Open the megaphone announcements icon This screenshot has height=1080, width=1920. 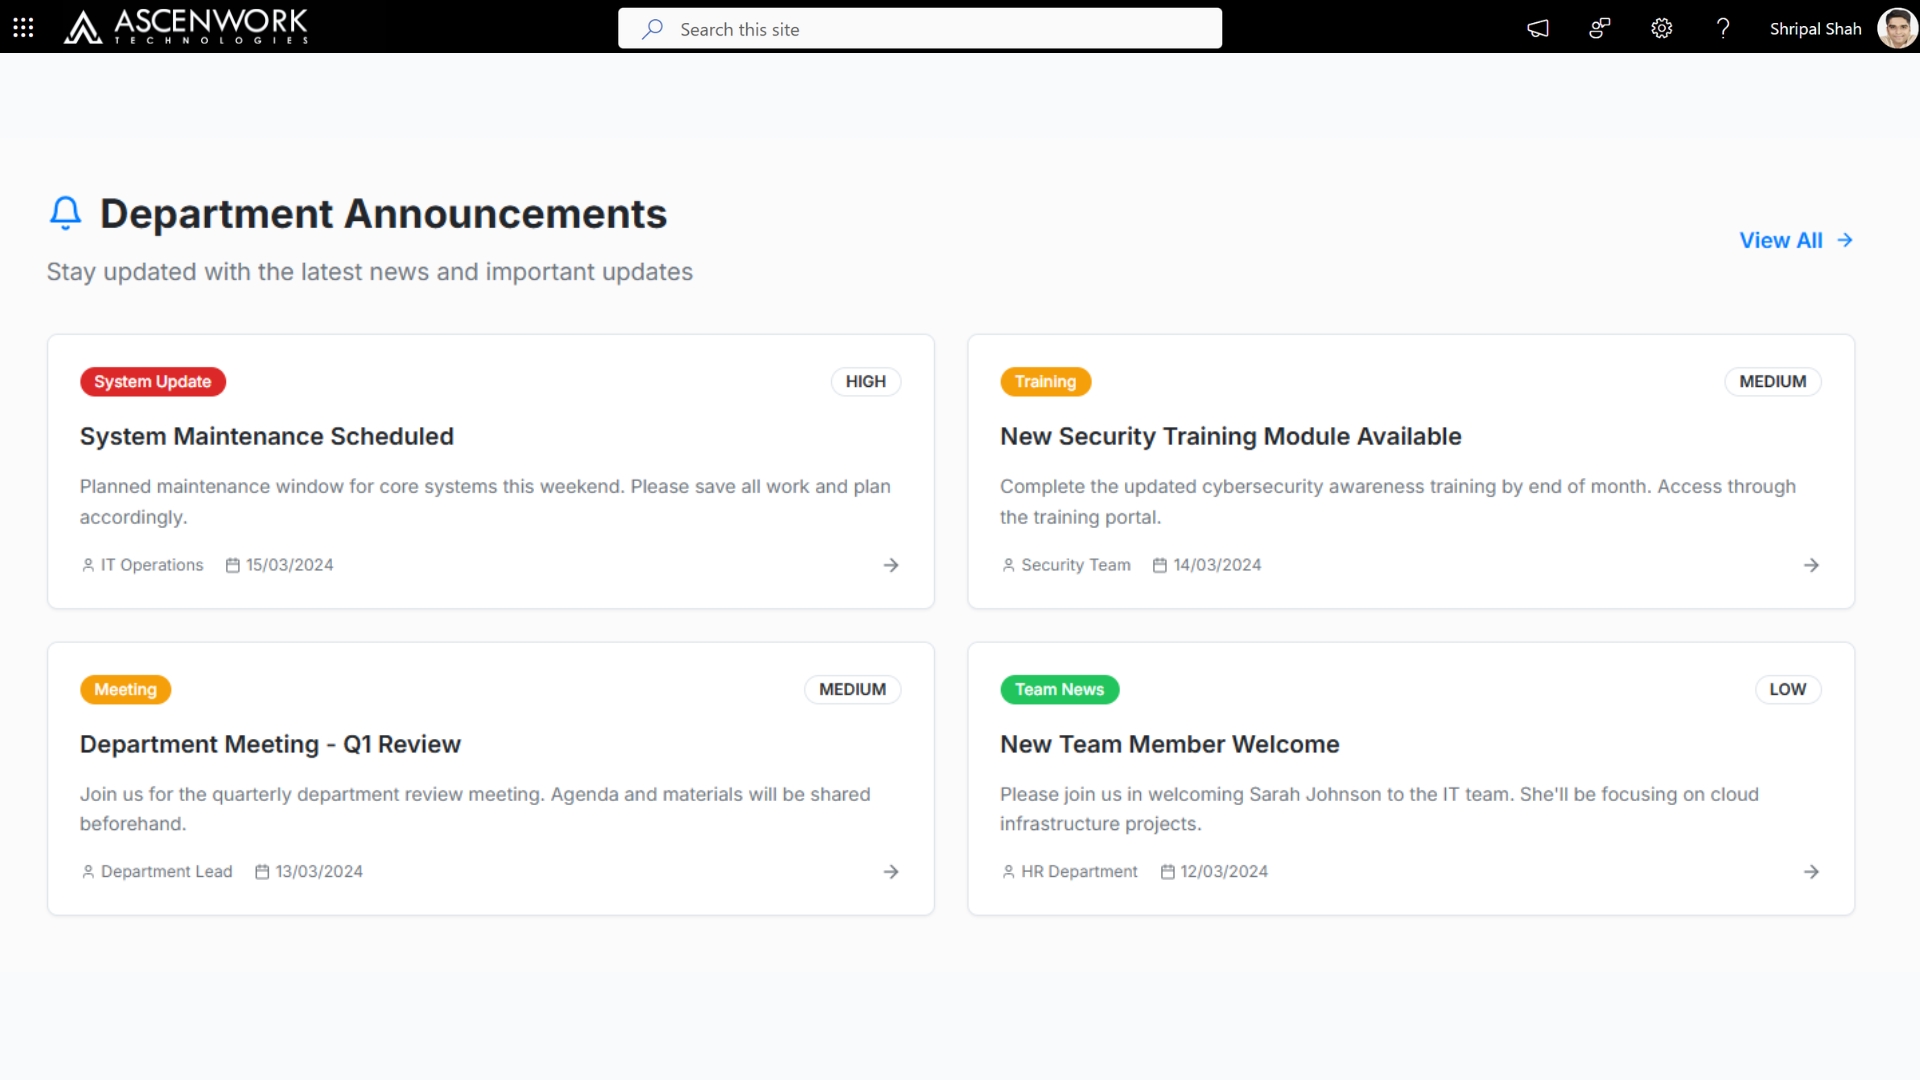[1538, 28]
